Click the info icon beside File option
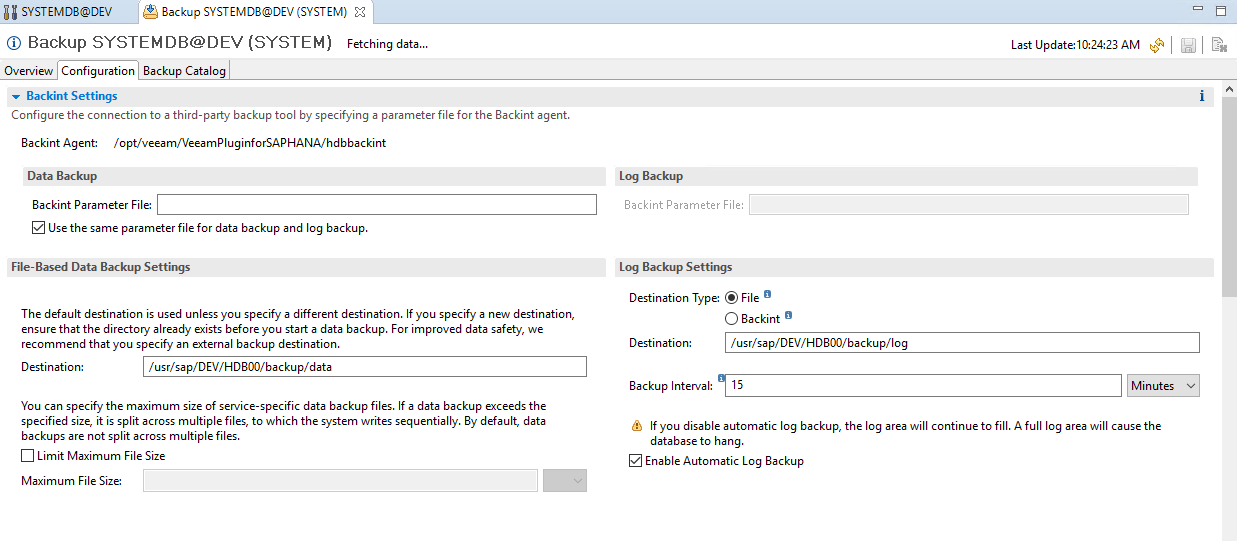 pyautogui.click(x=767, y=295)
